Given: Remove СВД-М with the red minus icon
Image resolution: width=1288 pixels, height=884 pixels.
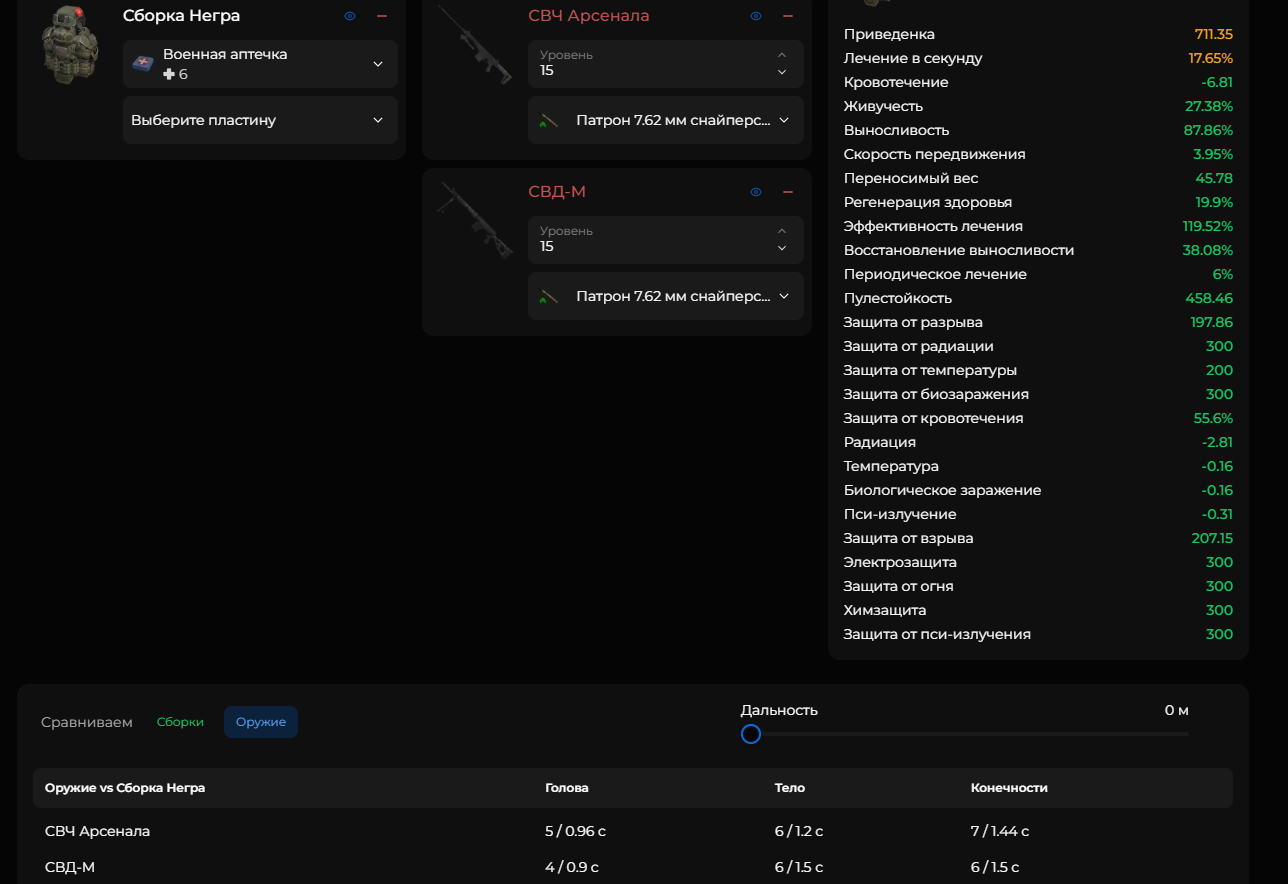Looking at the screenshot, I should 788,192.
